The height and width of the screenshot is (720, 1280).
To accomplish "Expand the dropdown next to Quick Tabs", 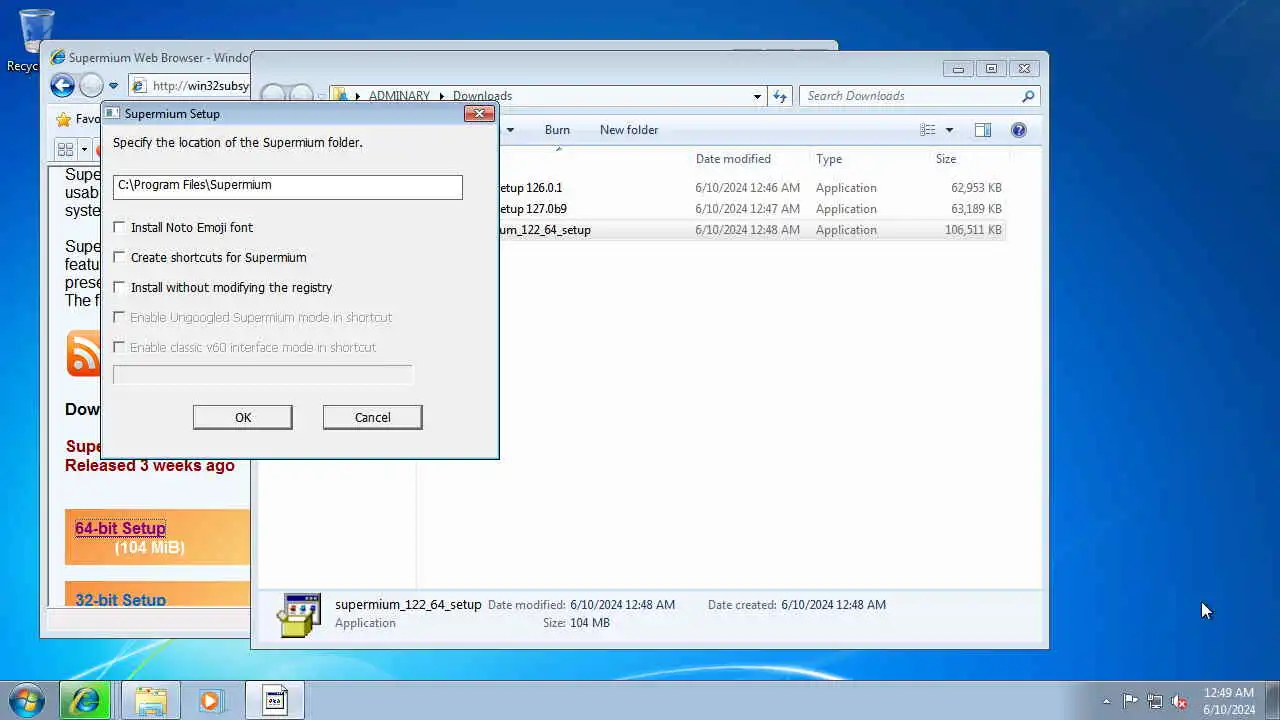I will 84,149.
